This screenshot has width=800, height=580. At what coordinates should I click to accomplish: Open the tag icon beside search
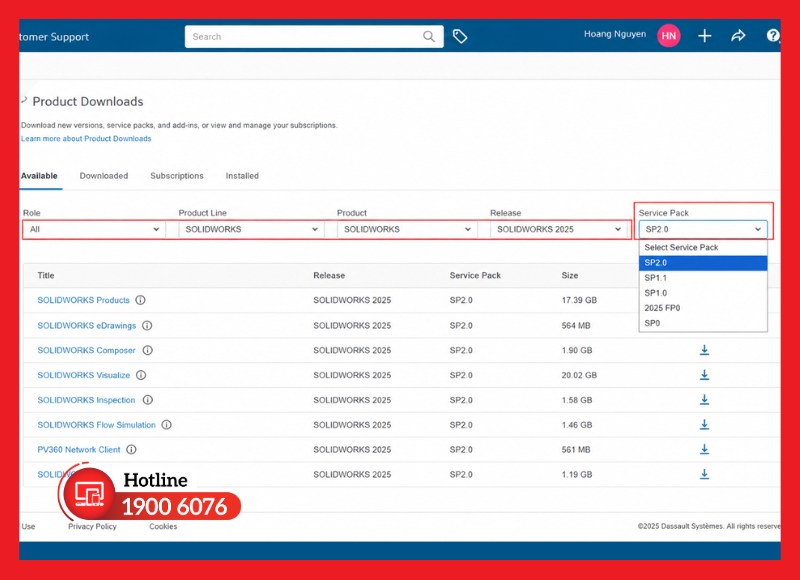[x=460, y=36]
